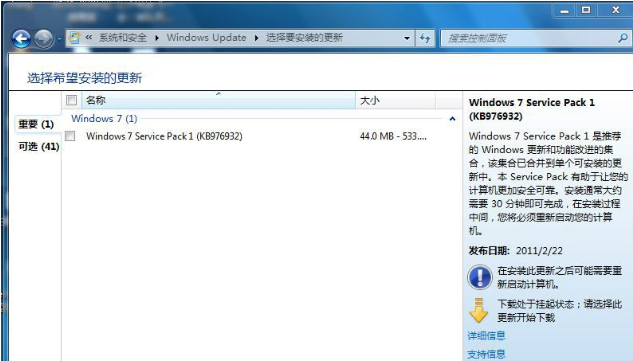Open recent pages dropdown beside Forward arrow

[59, 39]
